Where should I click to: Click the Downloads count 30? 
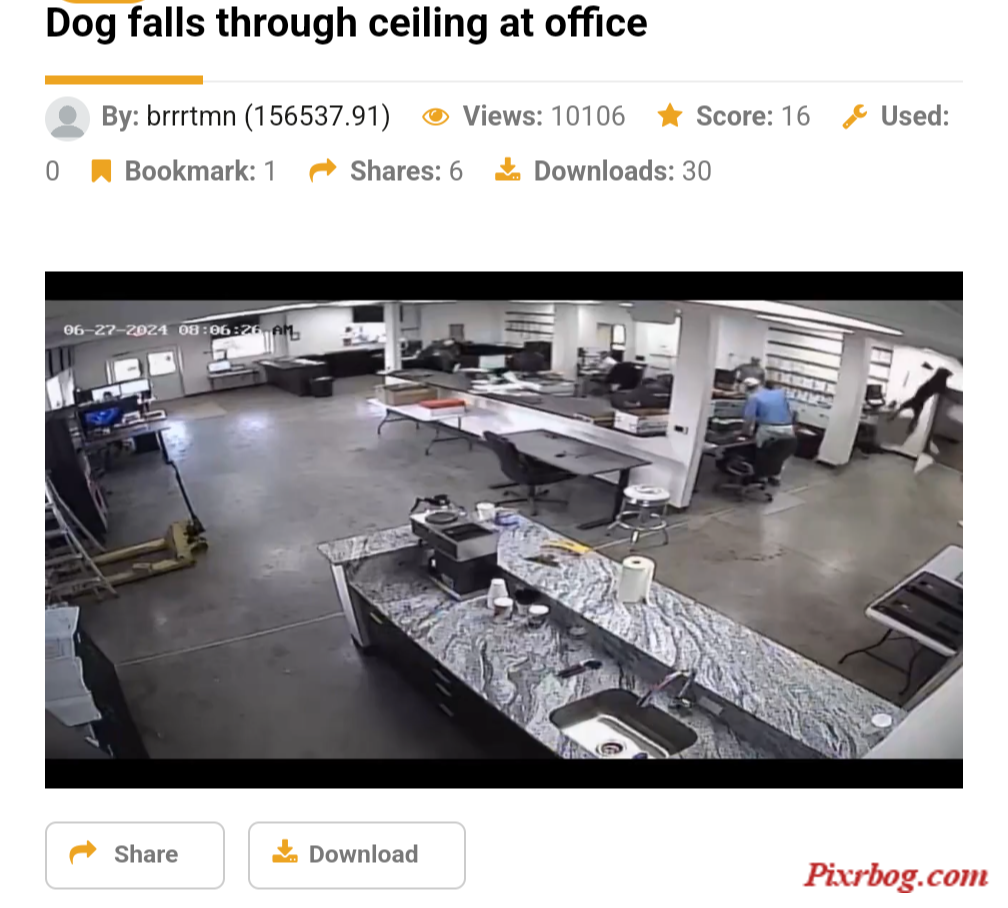[696, 171]
